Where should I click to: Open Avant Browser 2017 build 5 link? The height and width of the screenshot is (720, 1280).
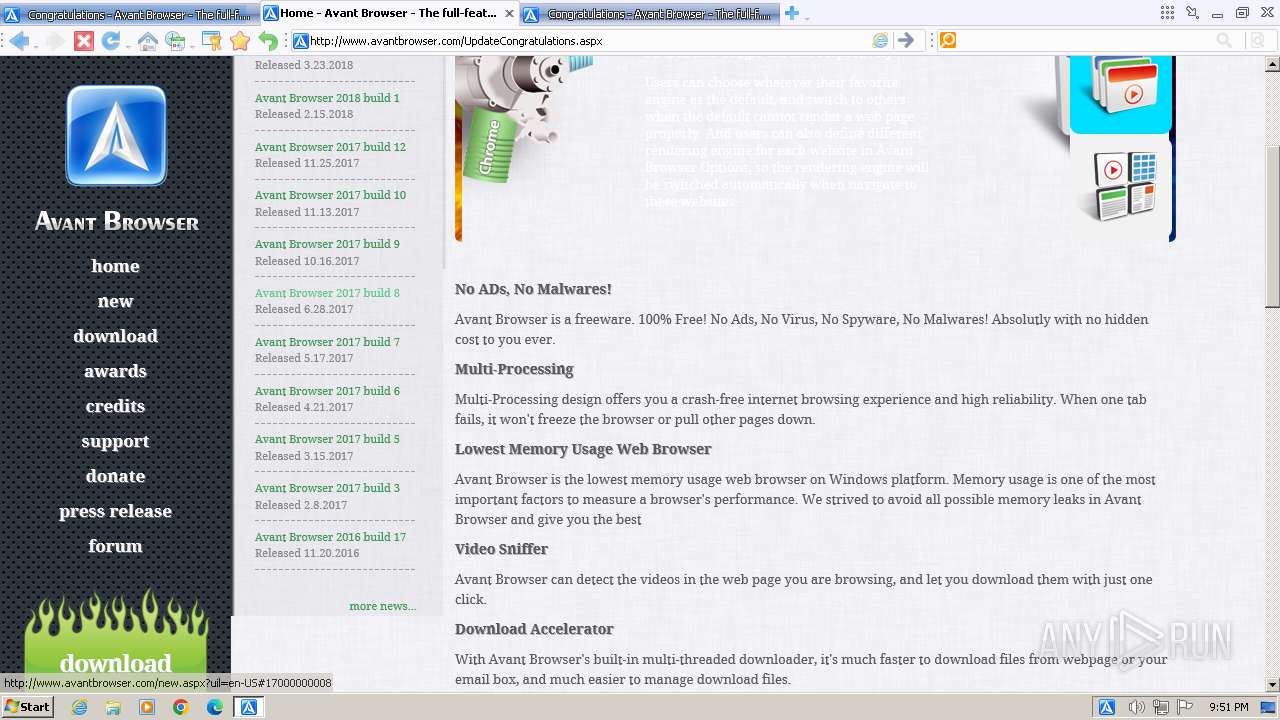pyautogui.click(x=327, y=439)
